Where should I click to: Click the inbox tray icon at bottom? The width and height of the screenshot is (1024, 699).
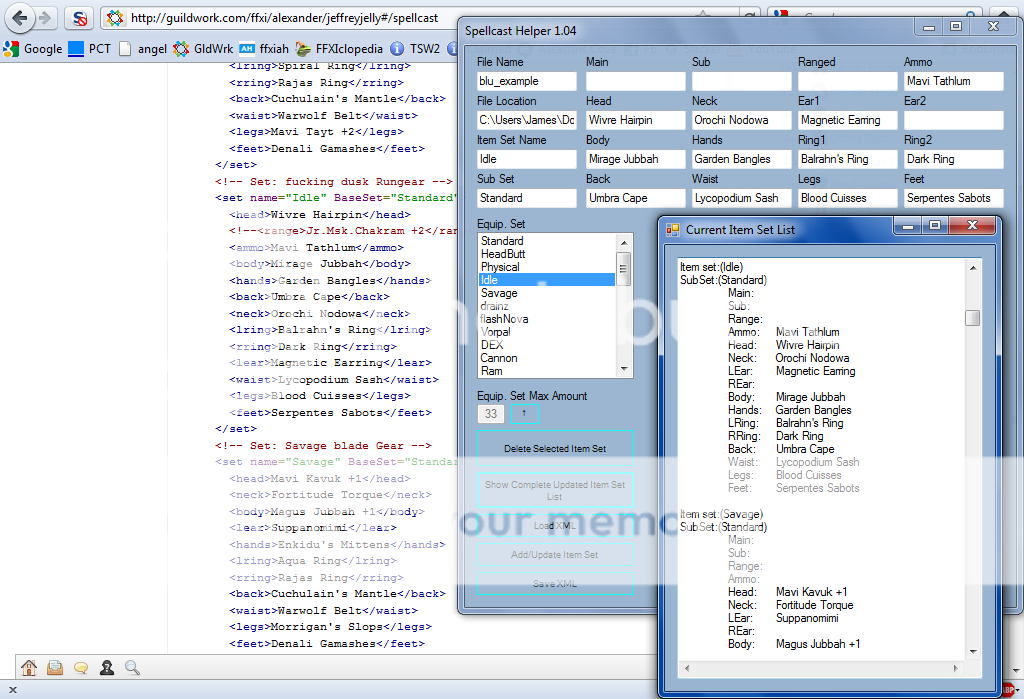(55, 668)
